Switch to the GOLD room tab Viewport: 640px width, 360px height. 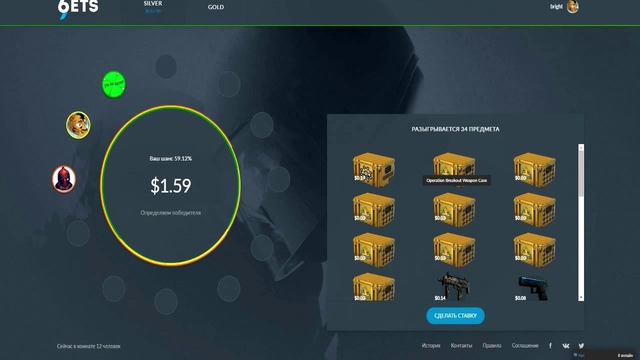[216, 7]
